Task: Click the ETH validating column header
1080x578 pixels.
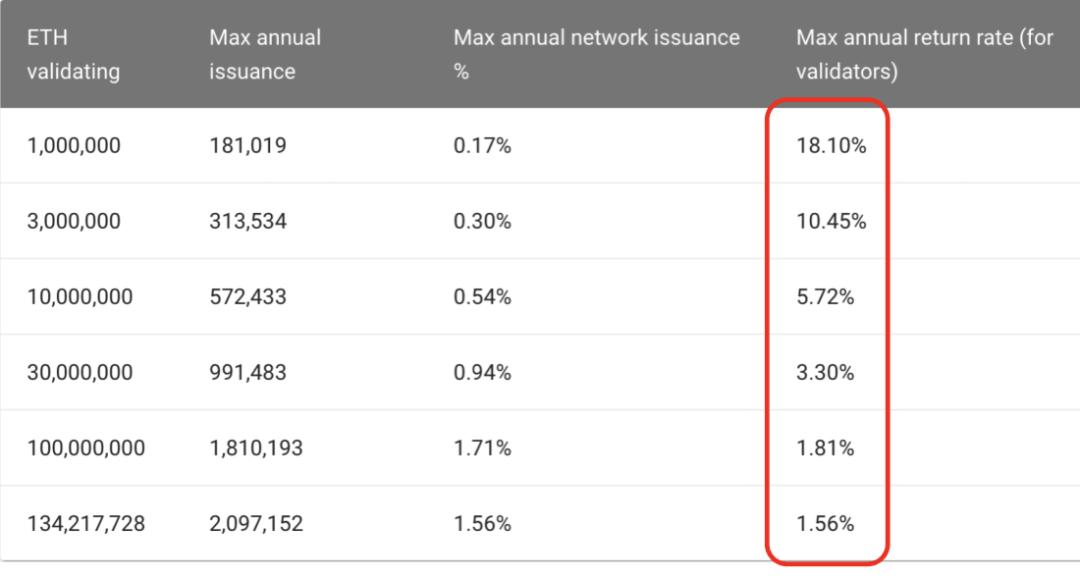Action: 73,54
